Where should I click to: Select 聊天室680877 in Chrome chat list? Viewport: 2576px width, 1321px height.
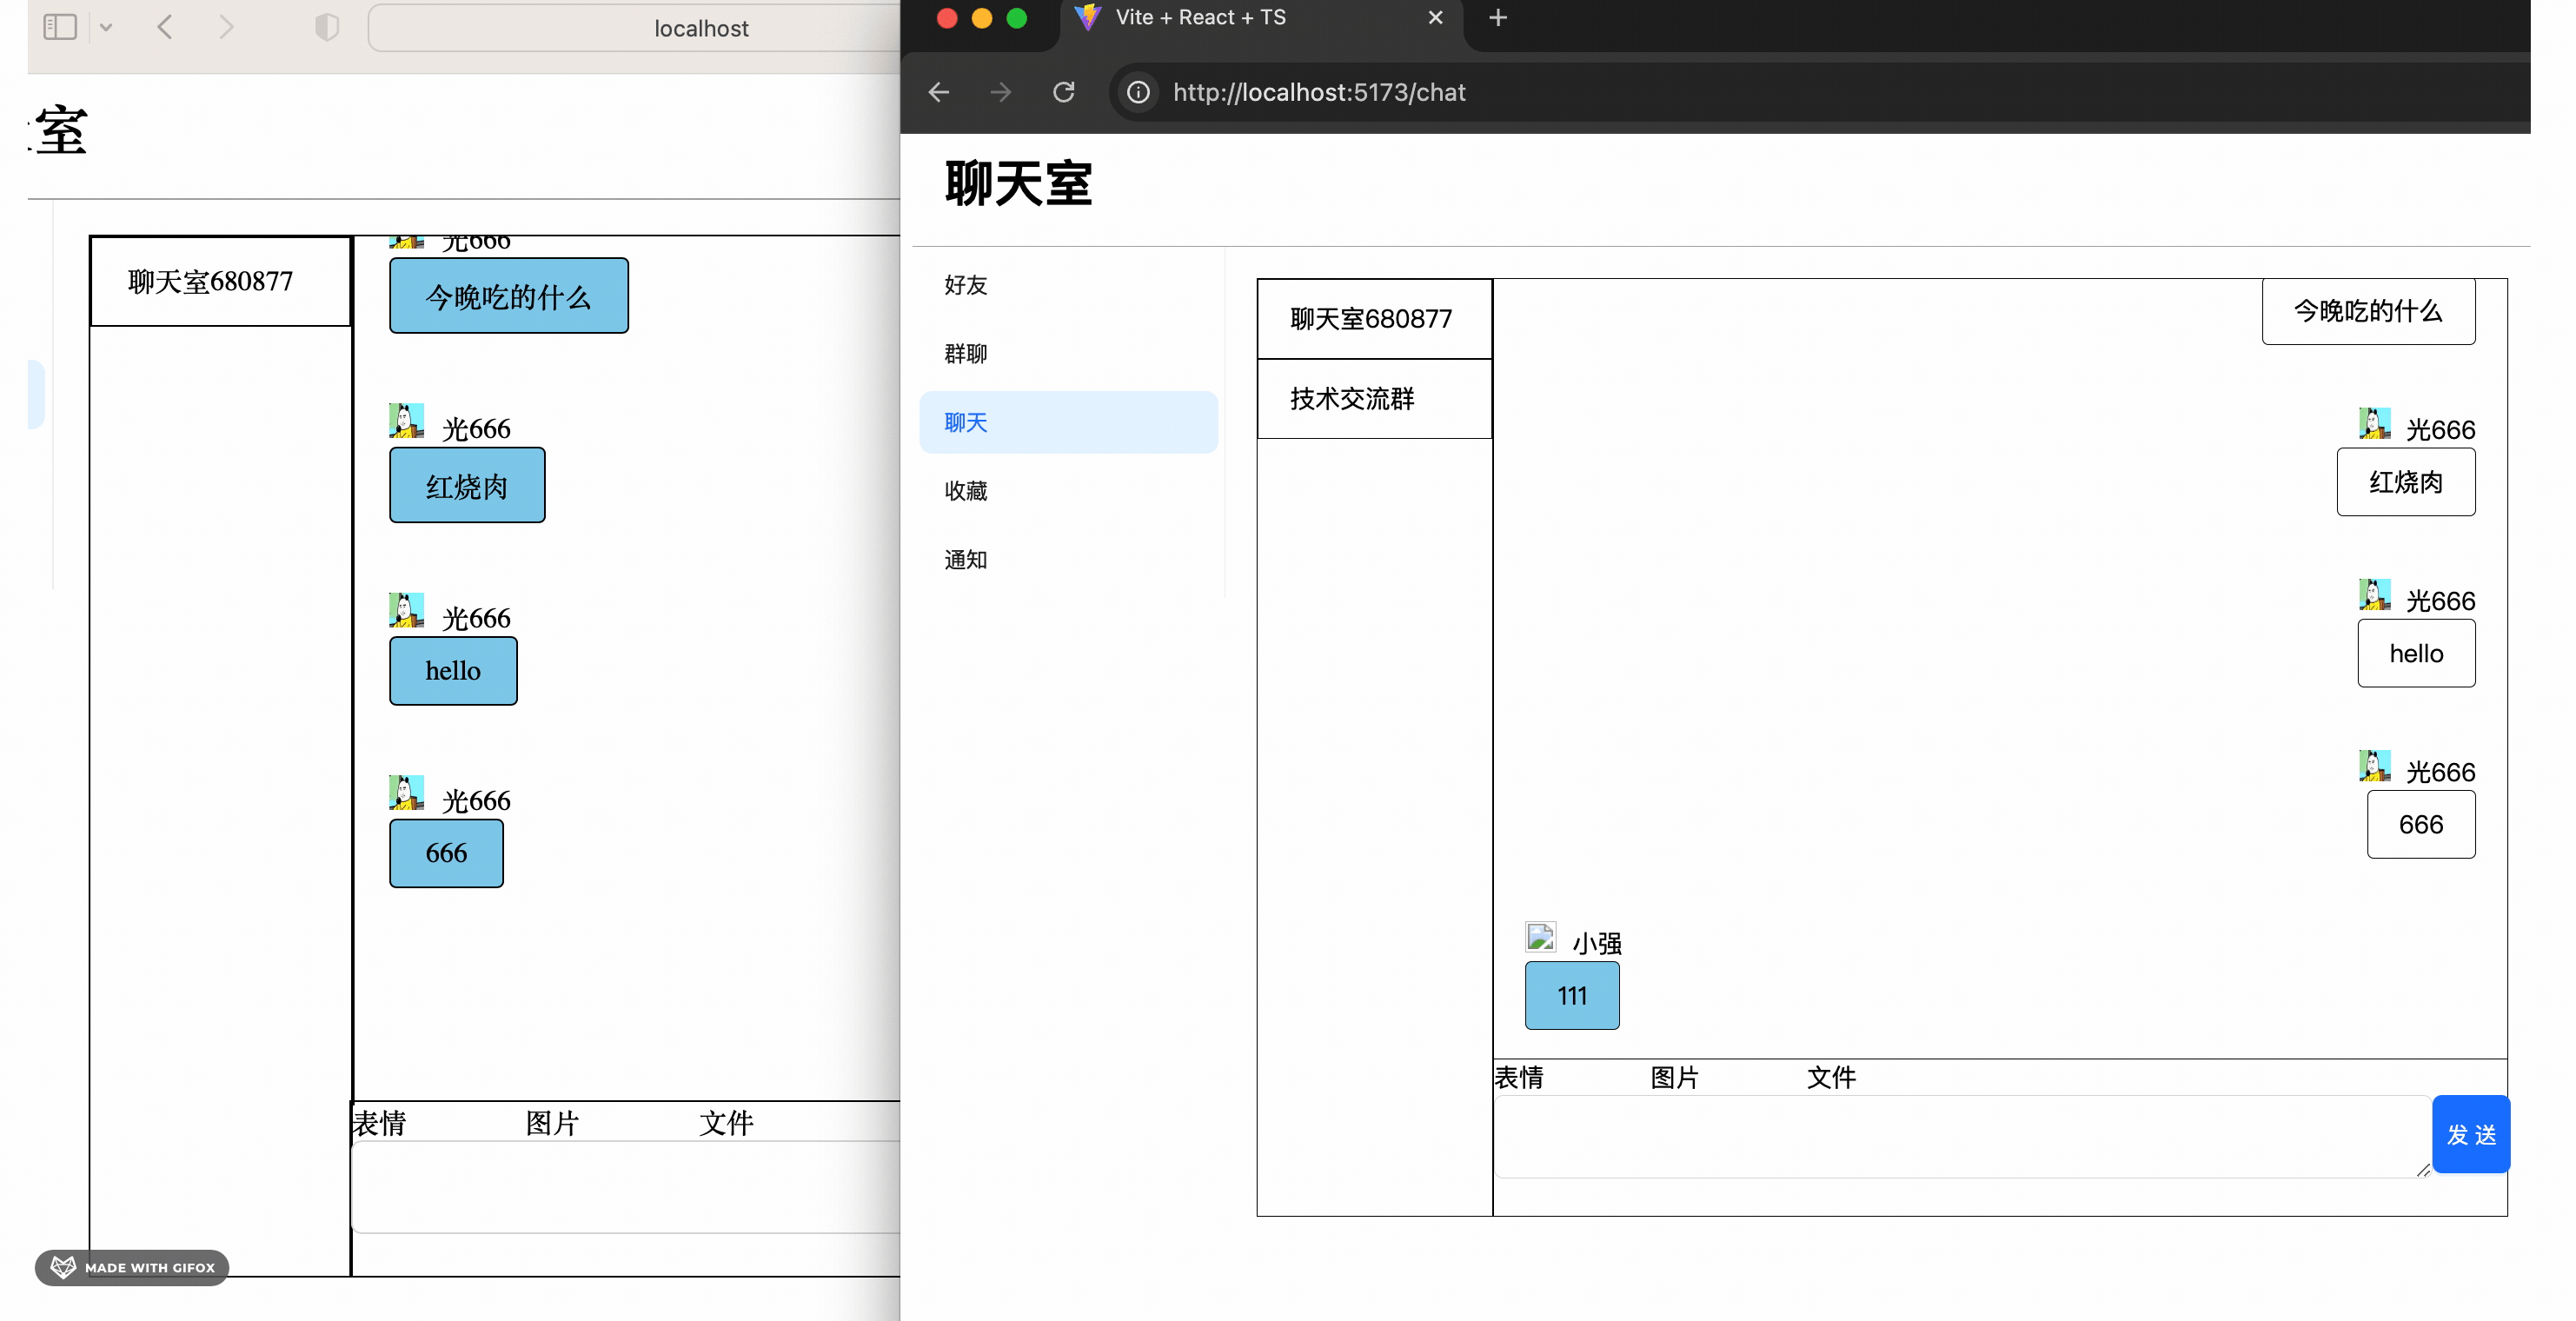coord(1373,319)
